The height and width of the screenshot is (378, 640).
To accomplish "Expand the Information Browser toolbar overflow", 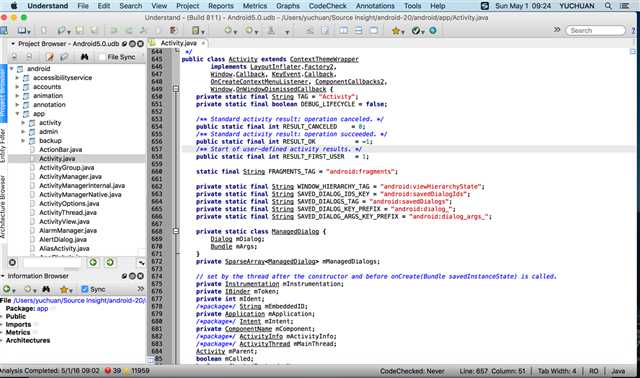I will pos(140,289).
